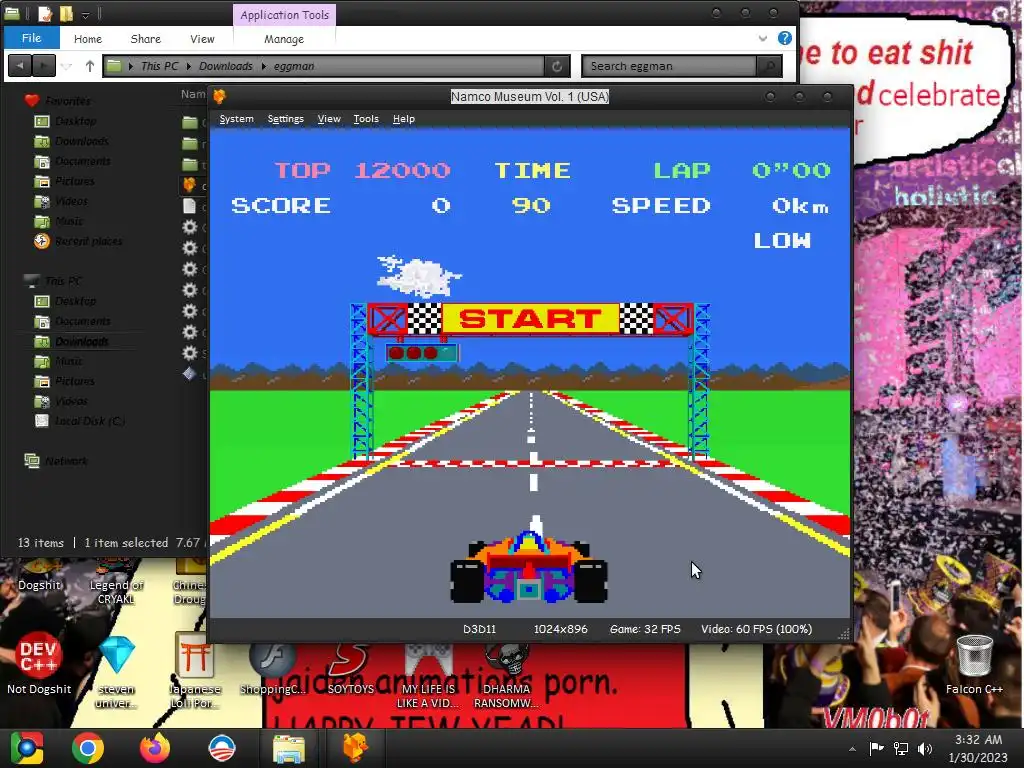Screen dimensions: 1024x768
Task: Click the Quick Access properties icon
Action: 44,14
